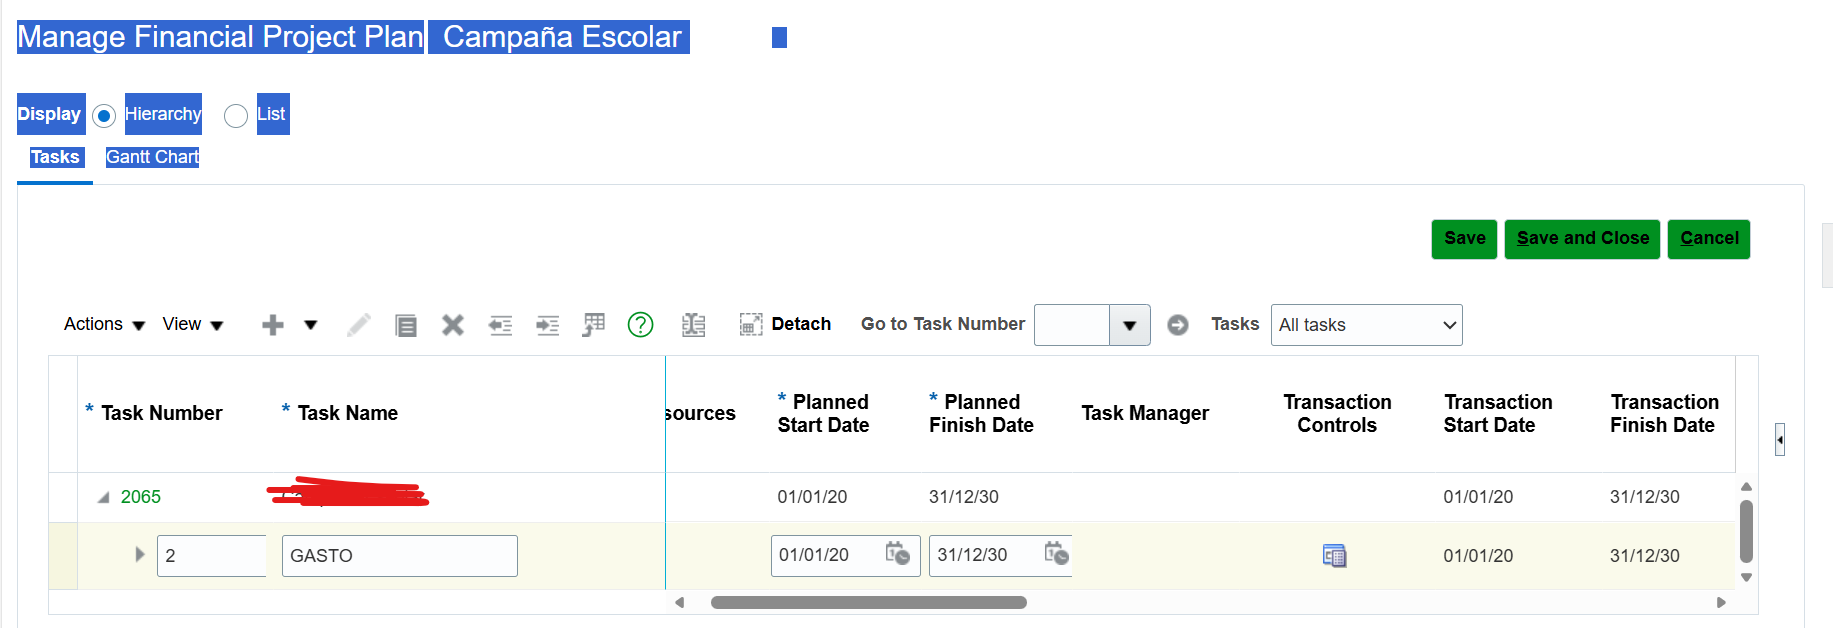This screenshot has width=1833, height=628.
Task: Click the horizontal scrollbar under the table
Action: click(868, 602)
